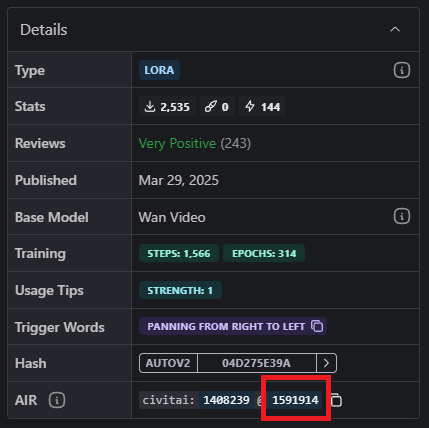The width and height of the screenshot is (429, 428).
Task: Click the EPOCHS: 314 badge
Action: [264, 253]
